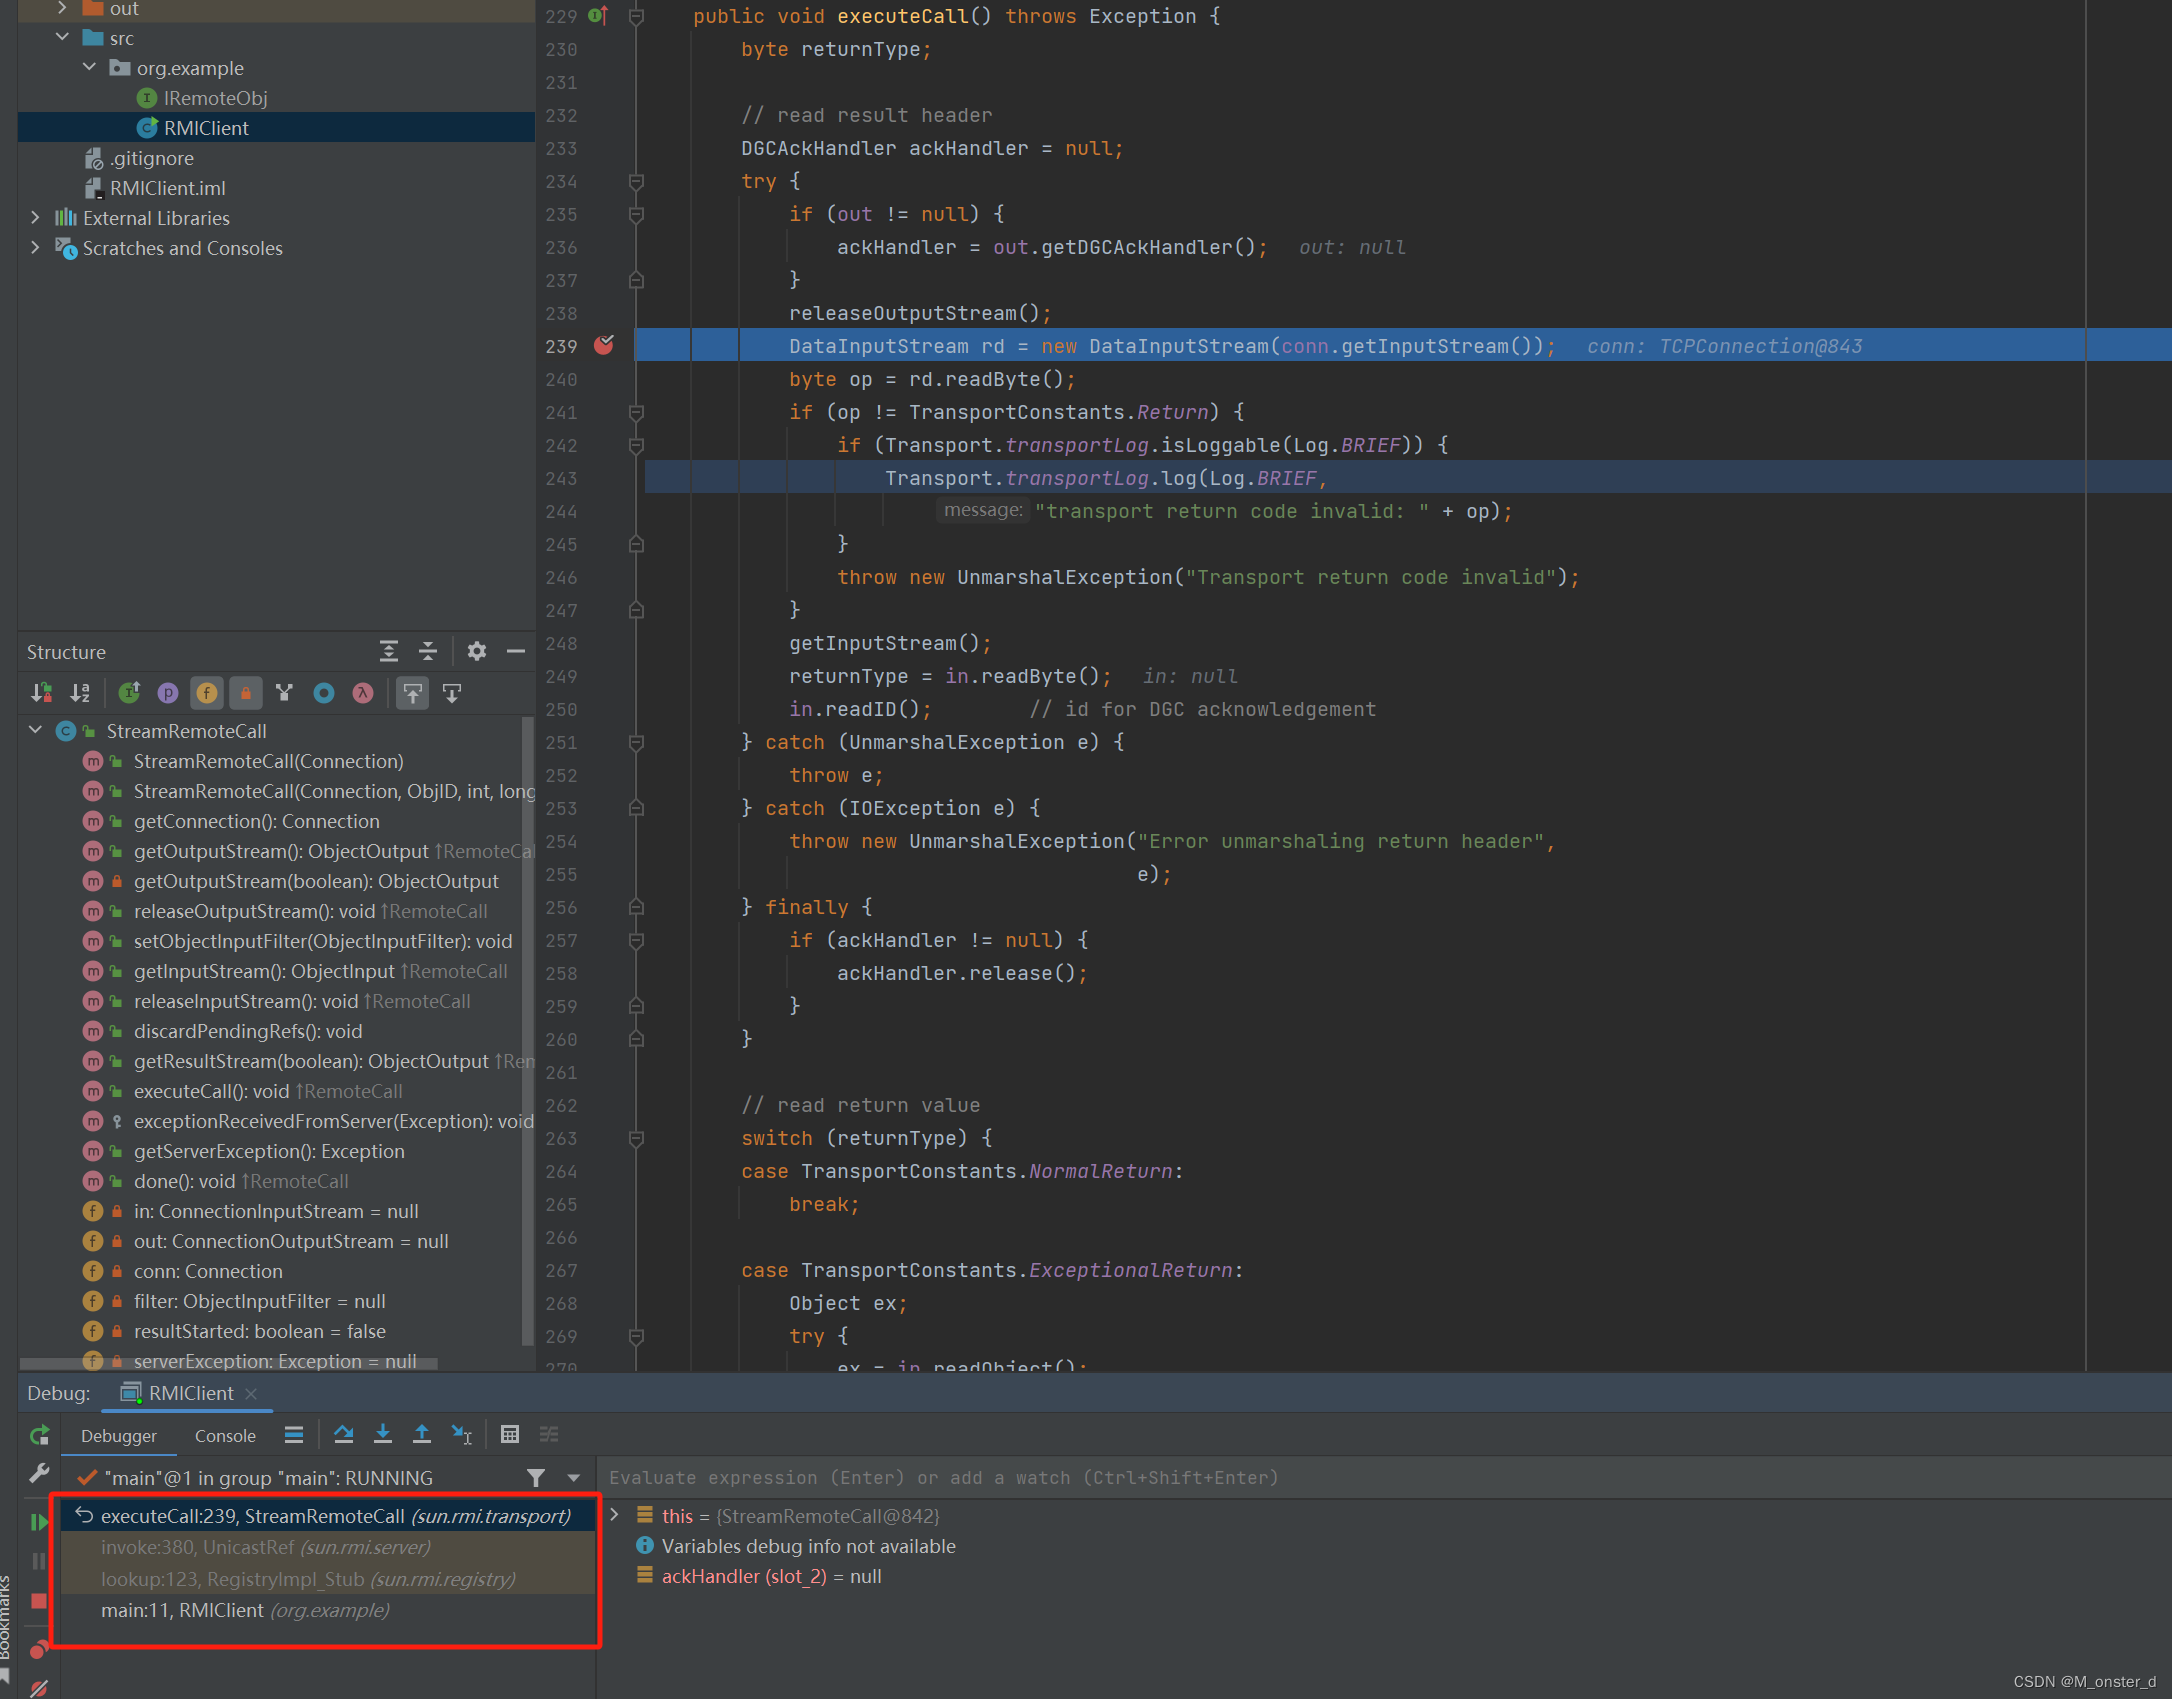Click override gutter icon on line 229
The width and height of the screenshot is (2172, 1699).
point(598,15)
